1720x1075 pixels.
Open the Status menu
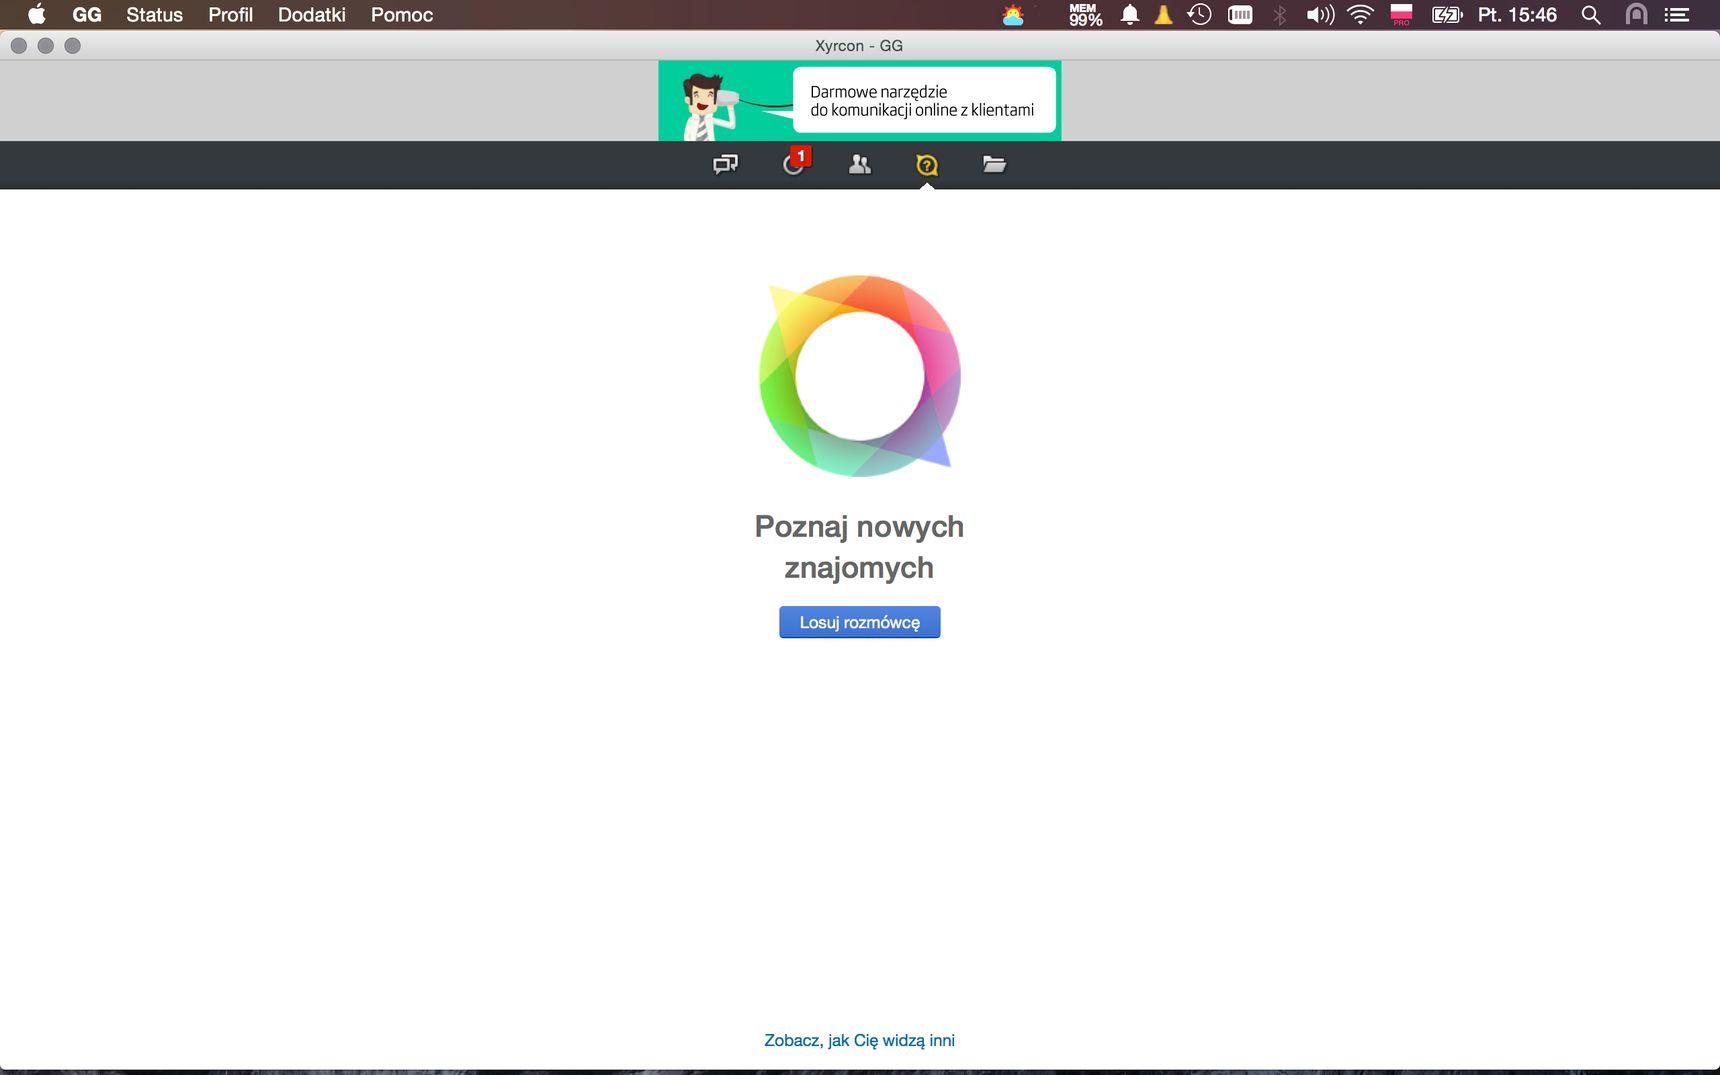[154, 15]
